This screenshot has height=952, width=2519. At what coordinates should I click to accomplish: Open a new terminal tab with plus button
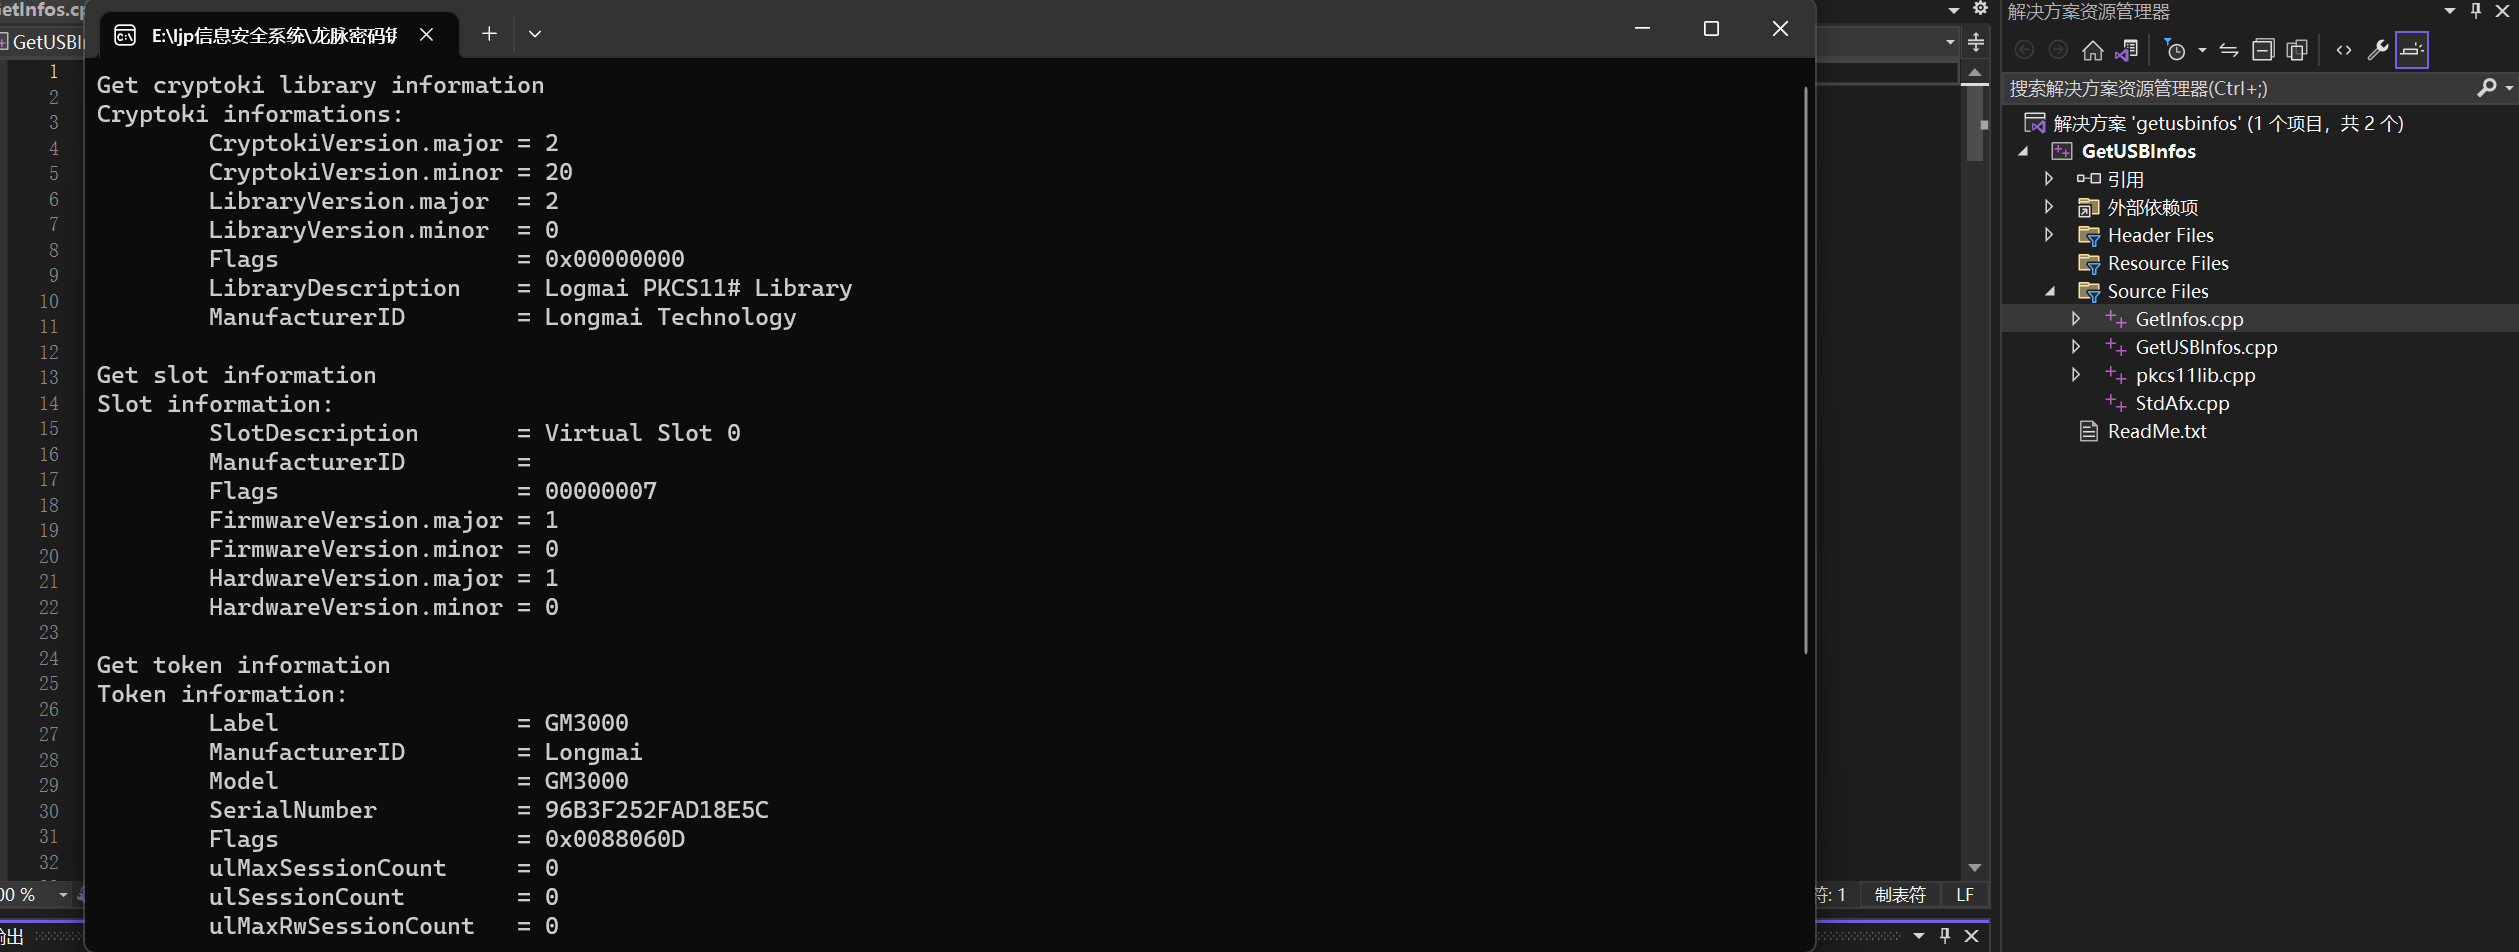coord(489,34)
